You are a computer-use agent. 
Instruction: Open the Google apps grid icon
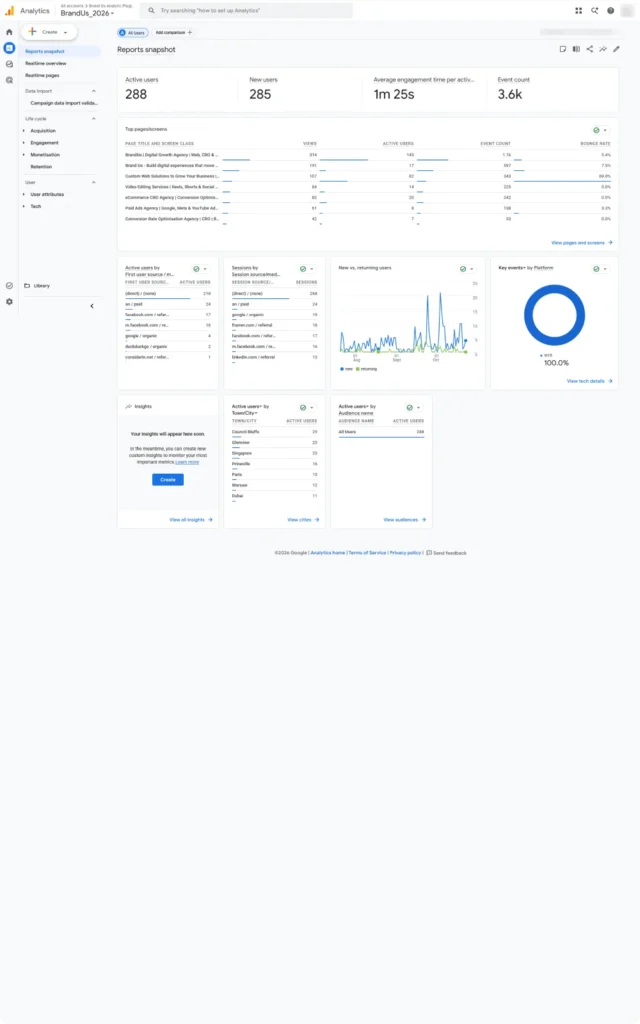point(579,10)
